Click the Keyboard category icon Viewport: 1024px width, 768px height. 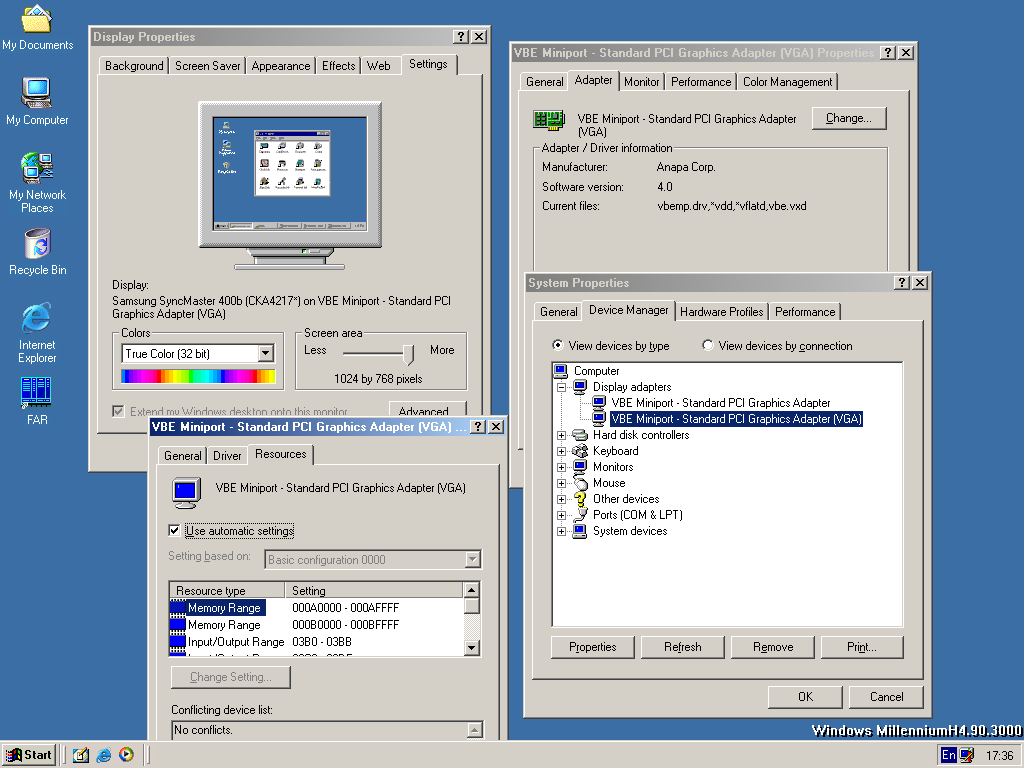click(x=580, y=451)
